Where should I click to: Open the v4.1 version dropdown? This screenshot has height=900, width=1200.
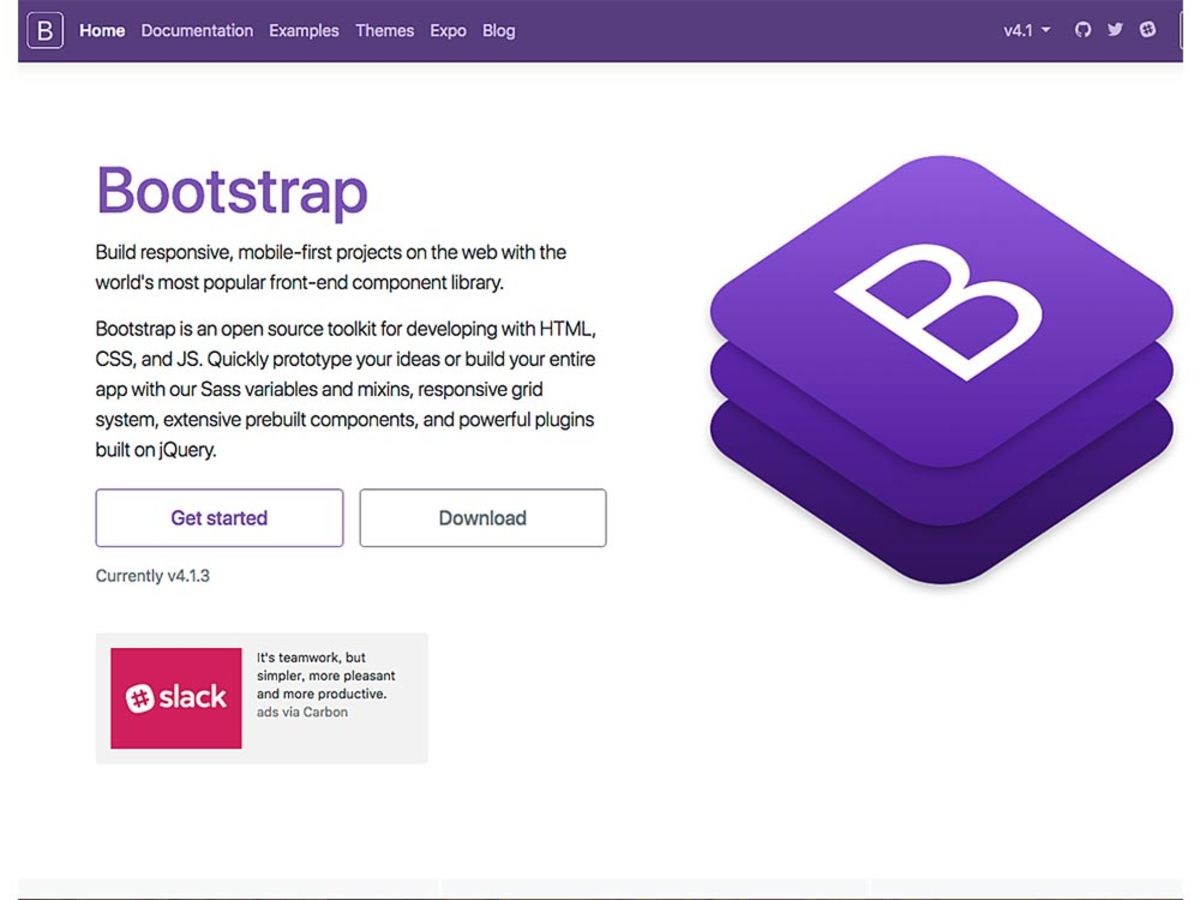[1026, 31]
